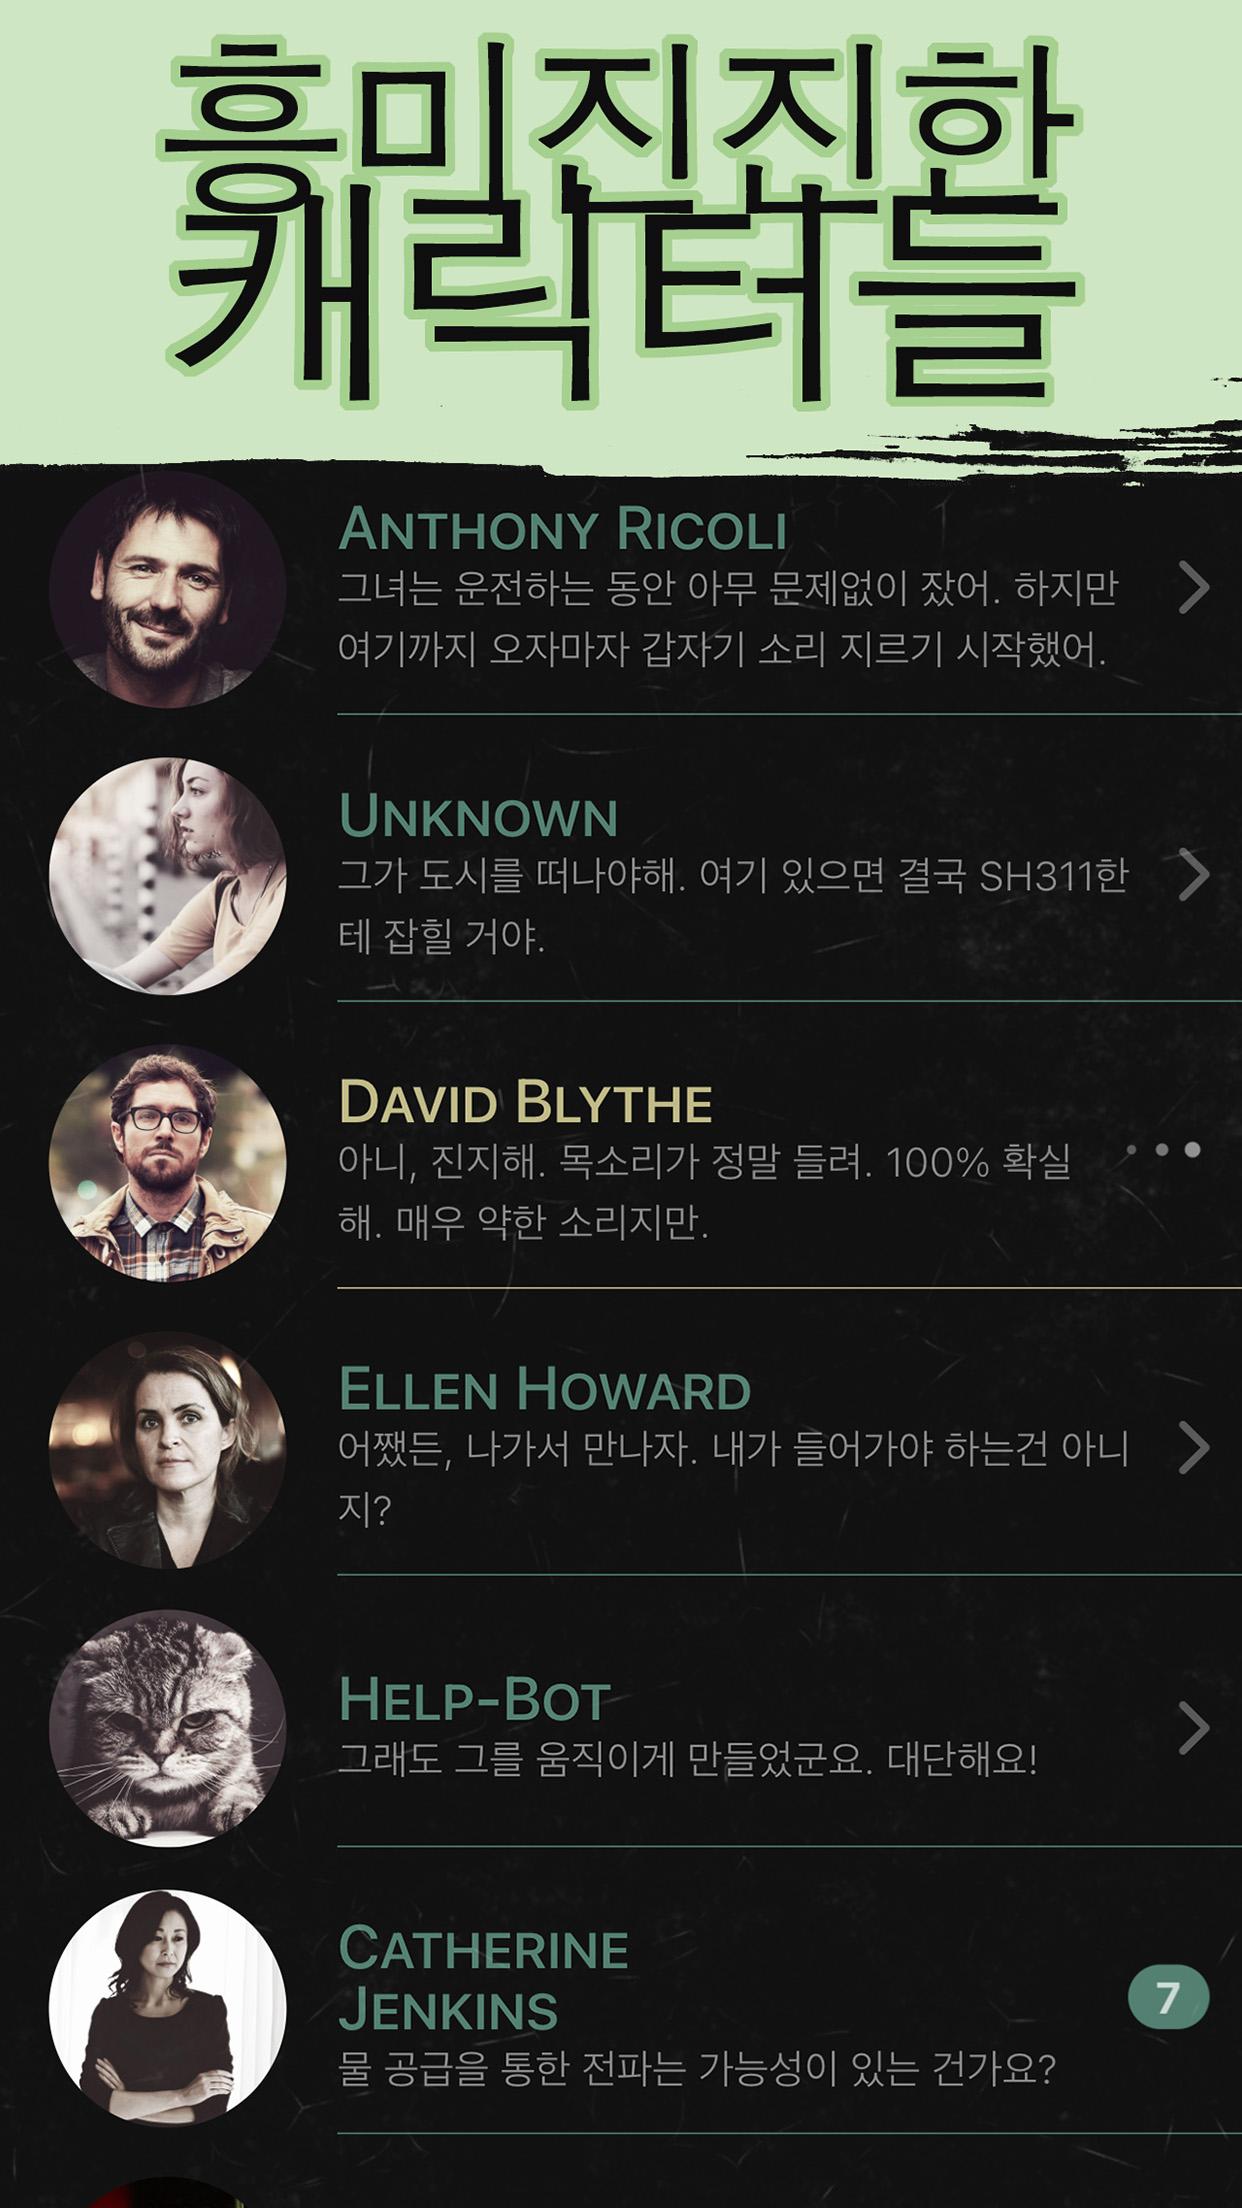Tap Catherine Jenkins' profile picture
1242x2208 pixels.
click(x=167, y=2008)
